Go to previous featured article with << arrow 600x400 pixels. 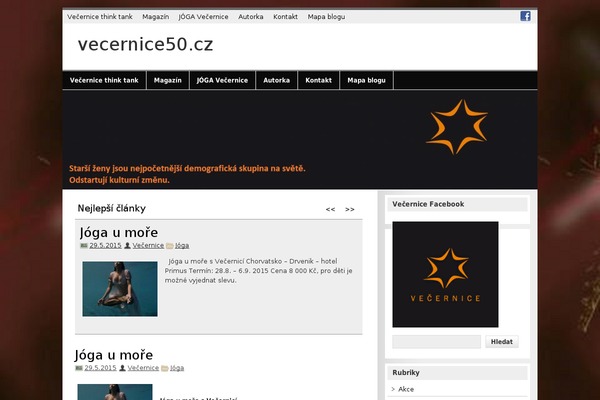(330, 209)
